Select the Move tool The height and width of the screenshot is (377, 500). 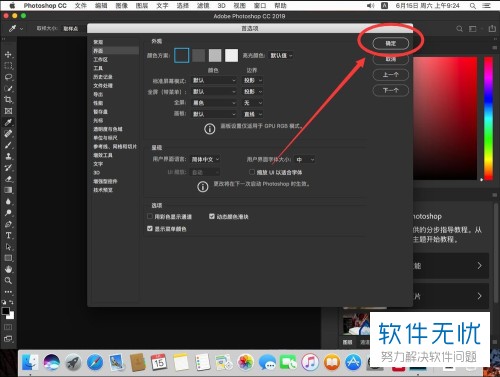(x=9, y=54)
